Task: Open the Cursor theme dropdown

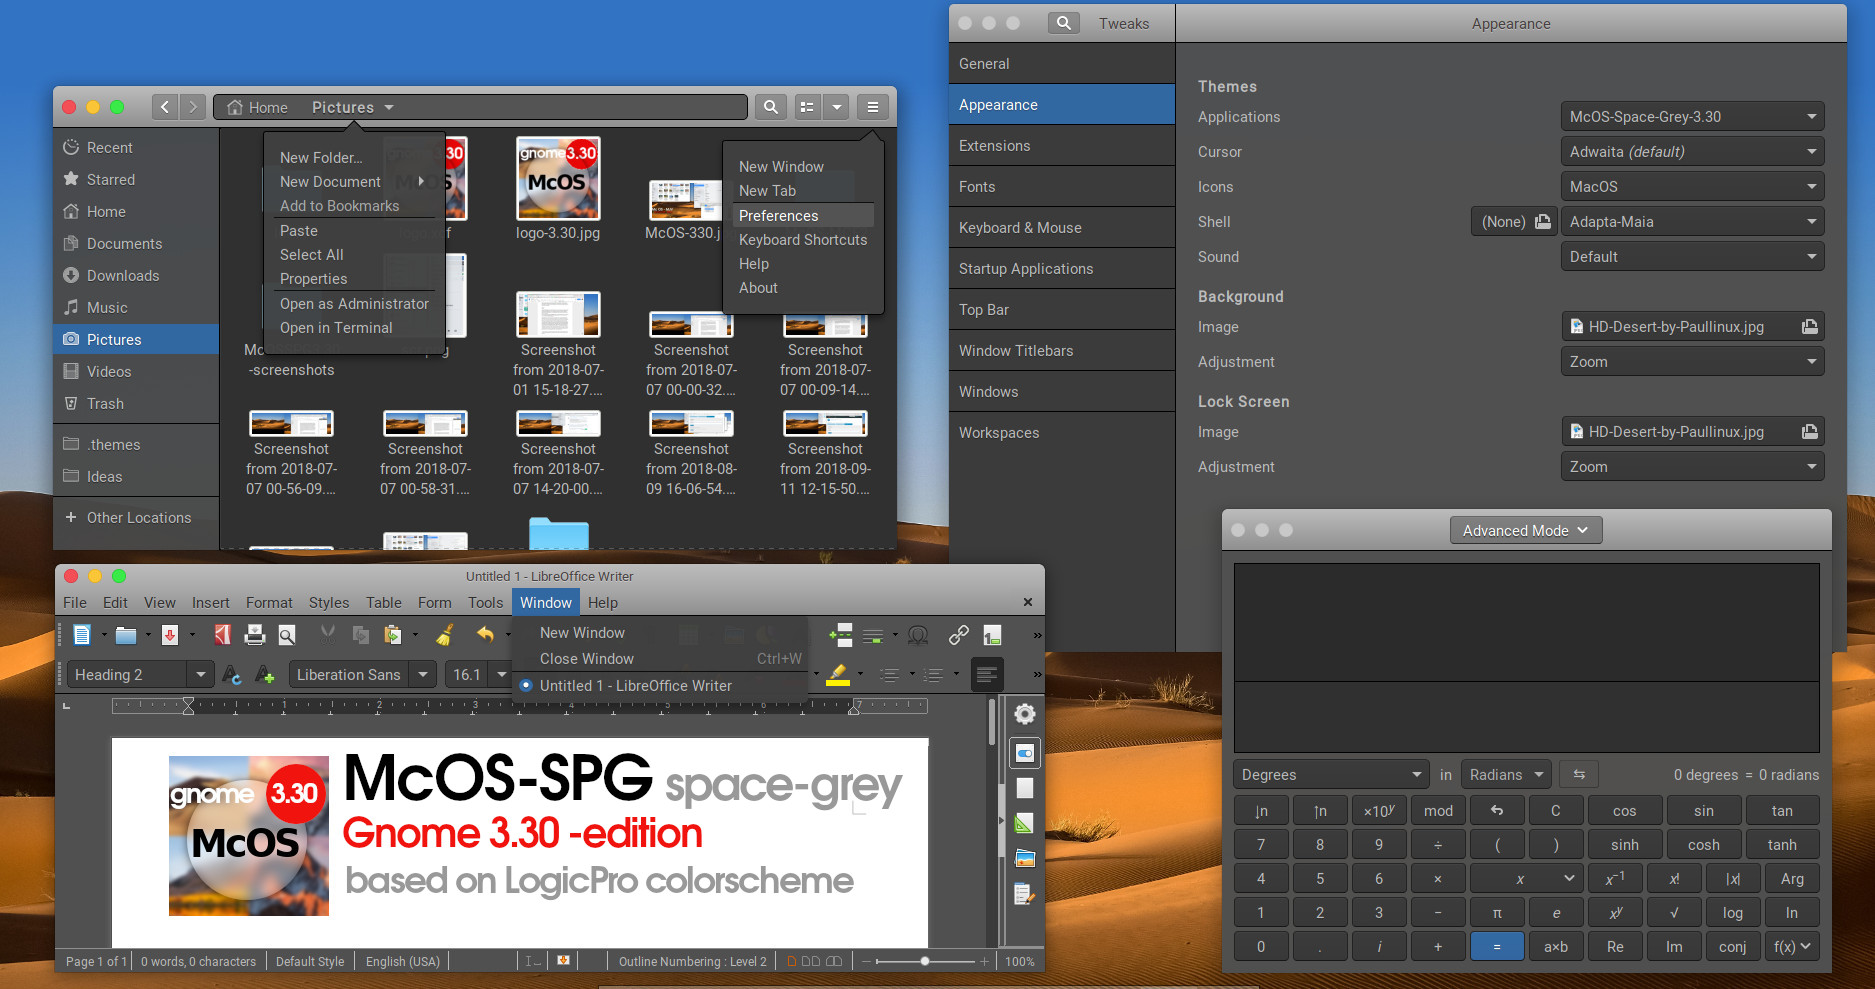Action: [x=1692, y=152]
